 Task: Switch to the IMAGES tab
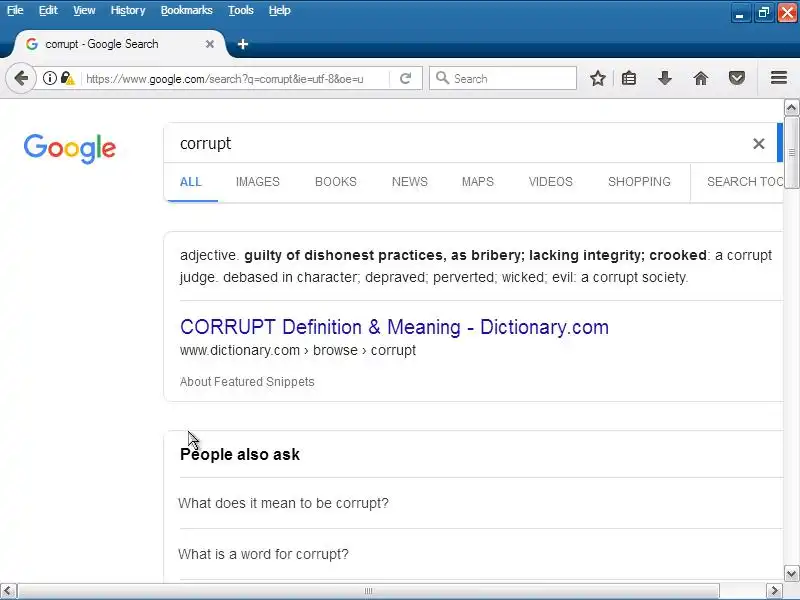(258, 182)
